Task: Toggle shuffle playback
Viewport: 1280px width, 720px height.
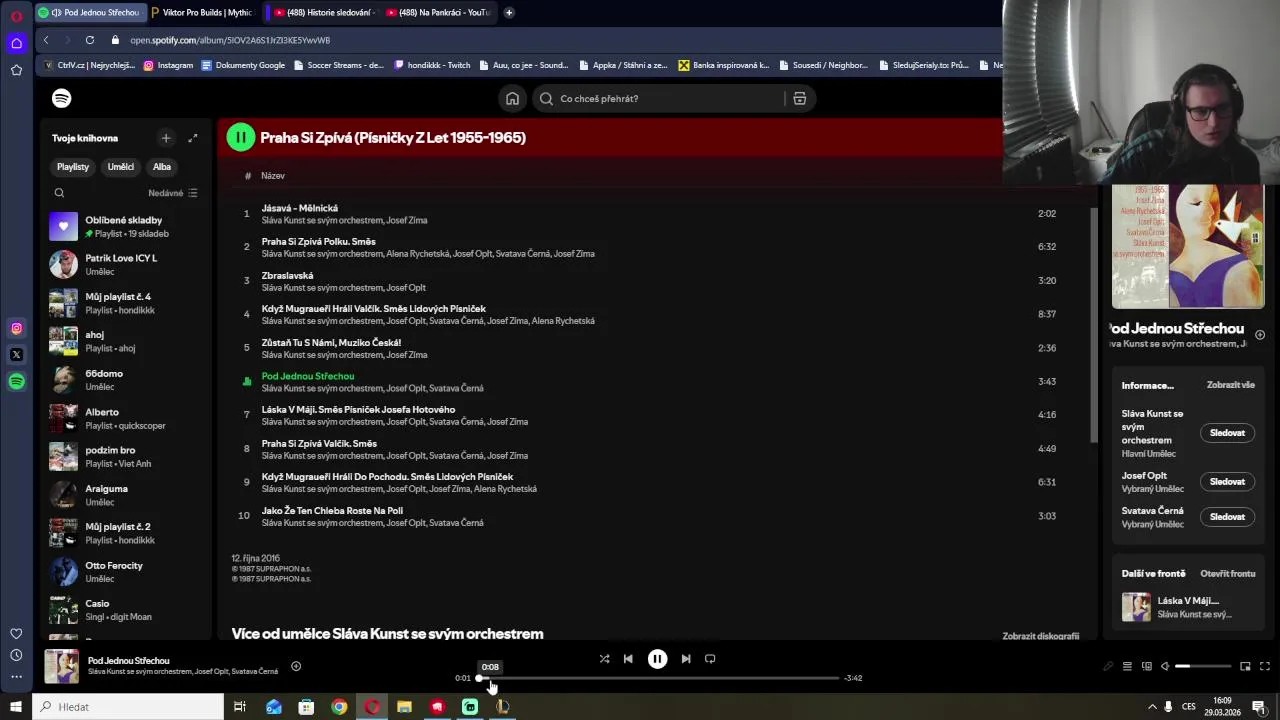Action: click(x=604, y=659)
